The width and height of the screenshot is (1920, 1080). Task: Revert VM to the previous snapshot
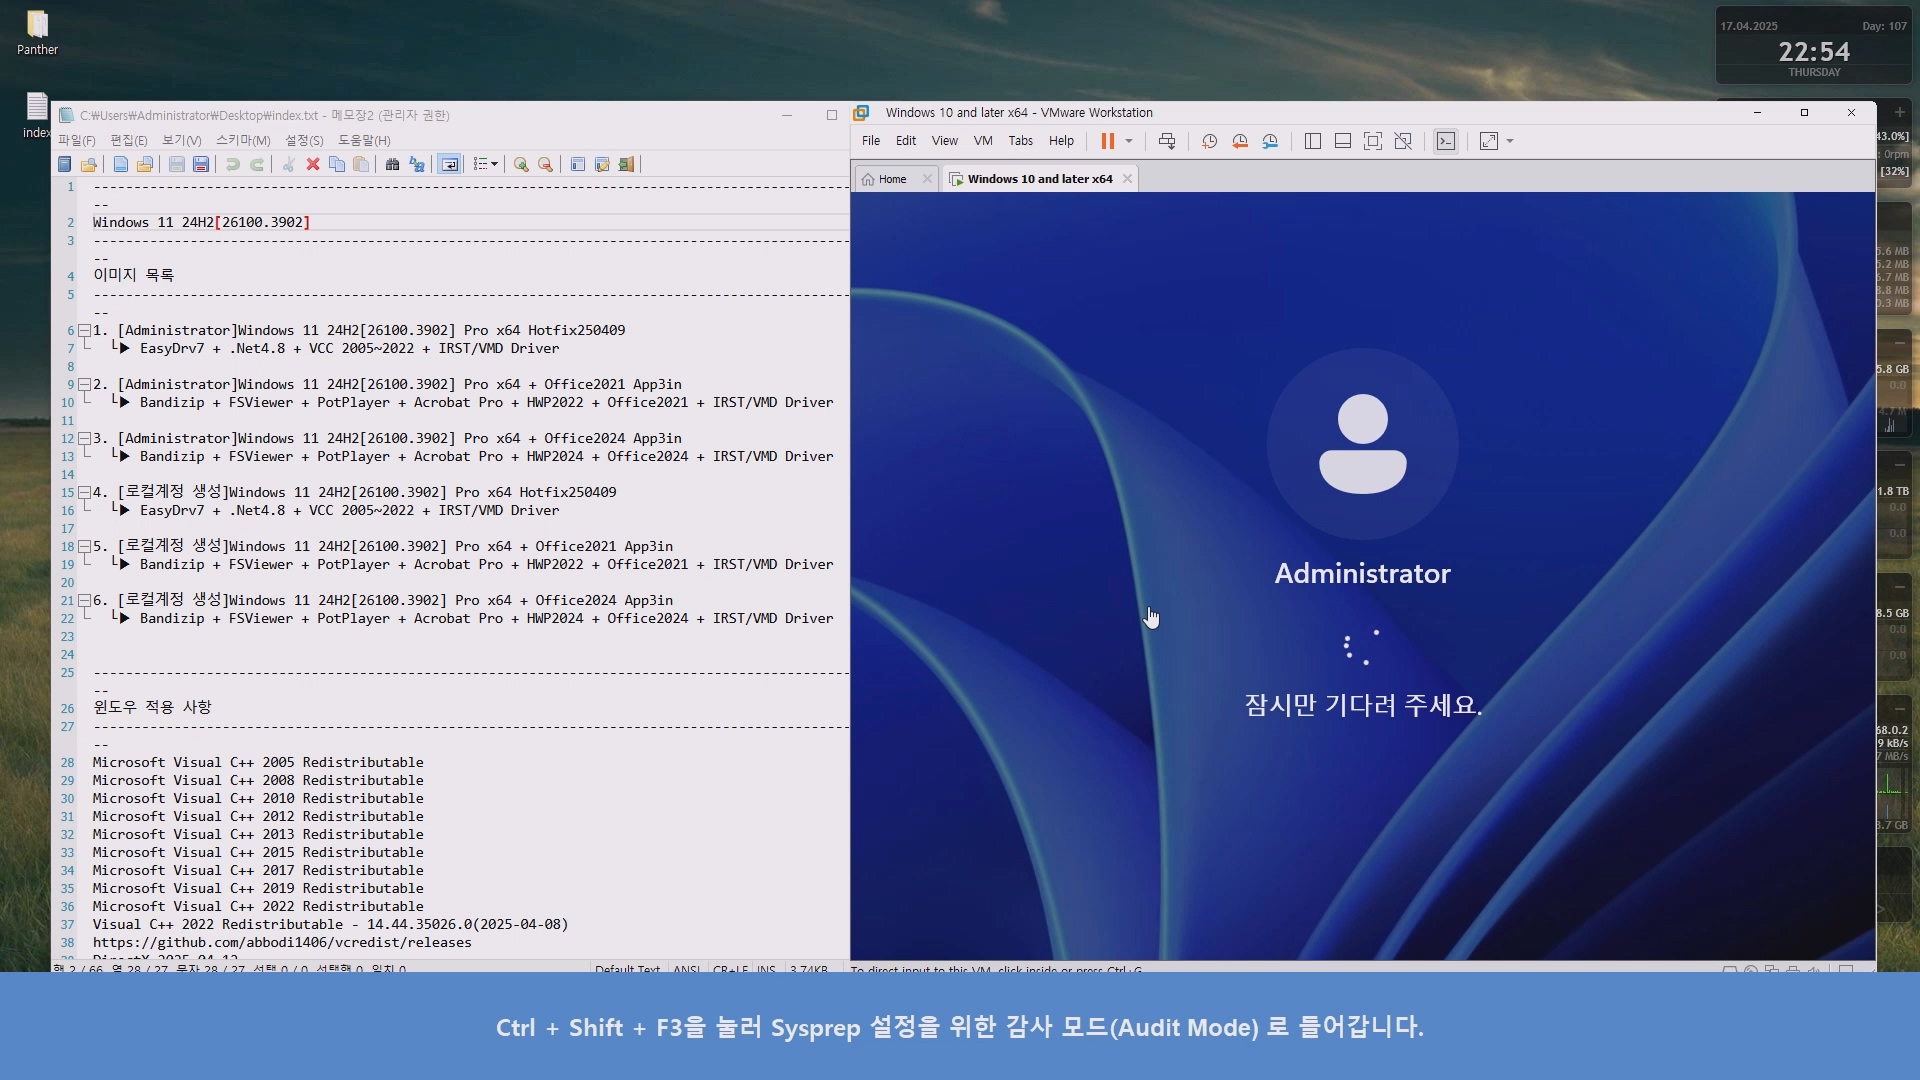tap(1240, 141)
